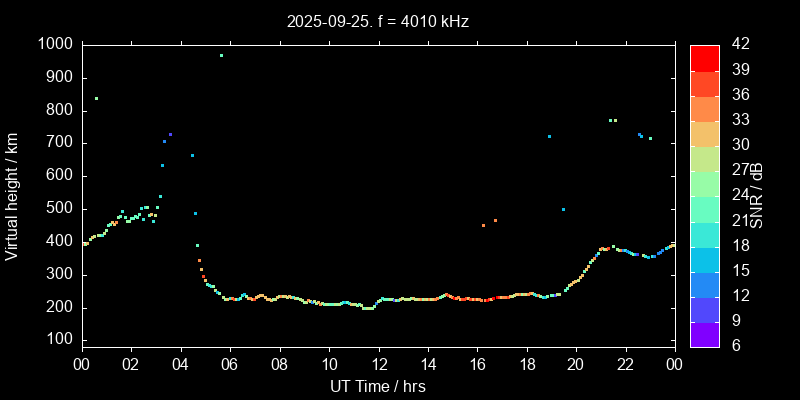This screenshot has height=400, width=800.
Task: Click the isolated data point near 970 km
Action: point(221,56)
